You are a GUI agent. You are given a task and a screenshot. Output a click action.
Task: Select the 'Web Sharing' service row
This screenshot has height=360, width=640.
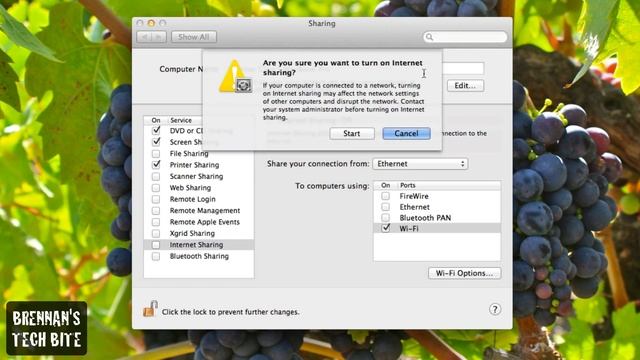[x=199, y=188]
